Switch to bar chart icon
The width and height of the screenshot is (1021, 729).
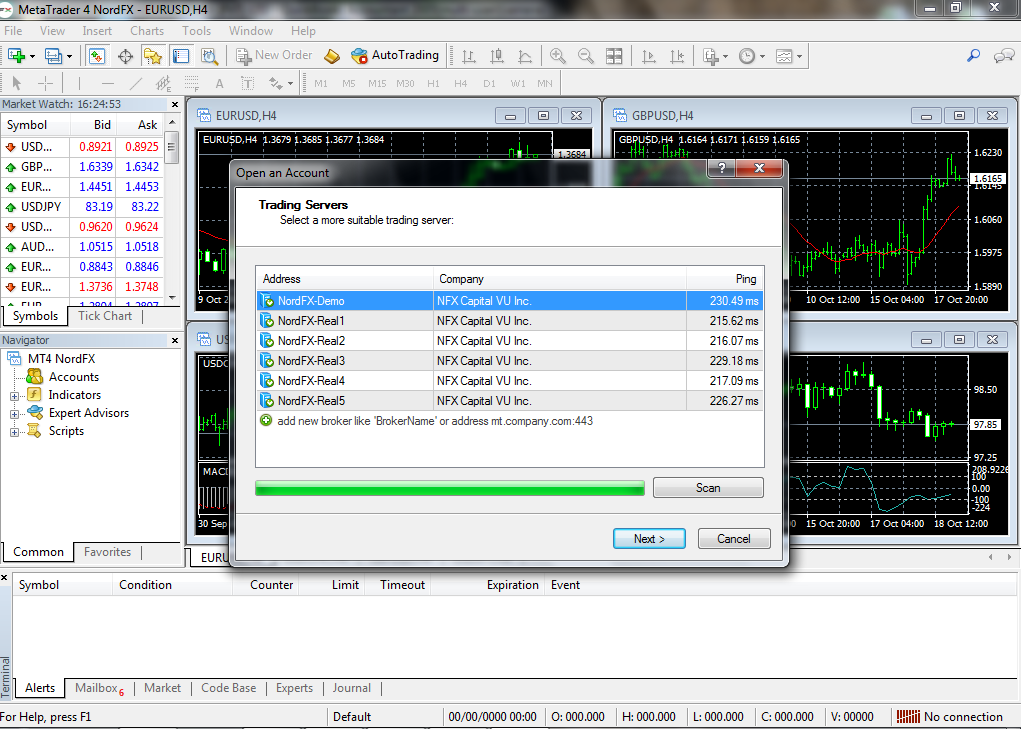tap(468, 56)
